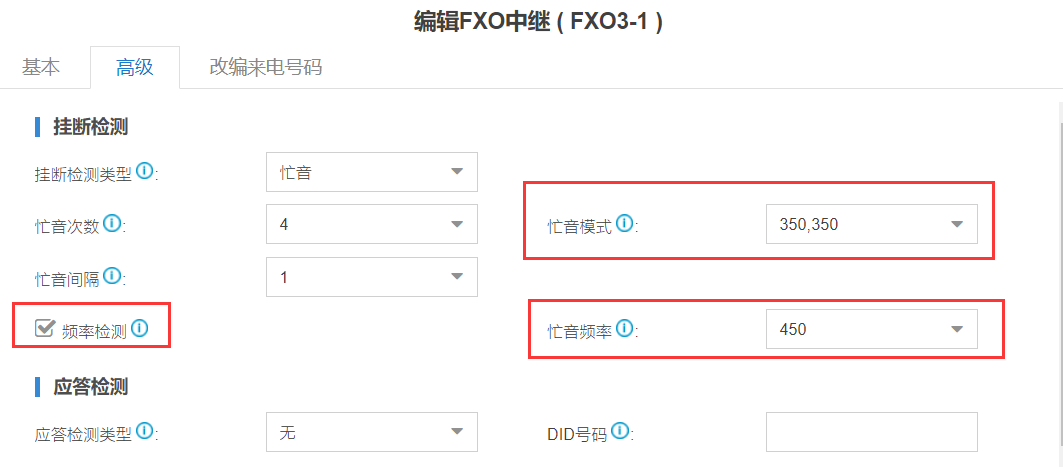Click info icon beside 忙音模式
This screenshot has width=1063, height=467.
(625, 223)
